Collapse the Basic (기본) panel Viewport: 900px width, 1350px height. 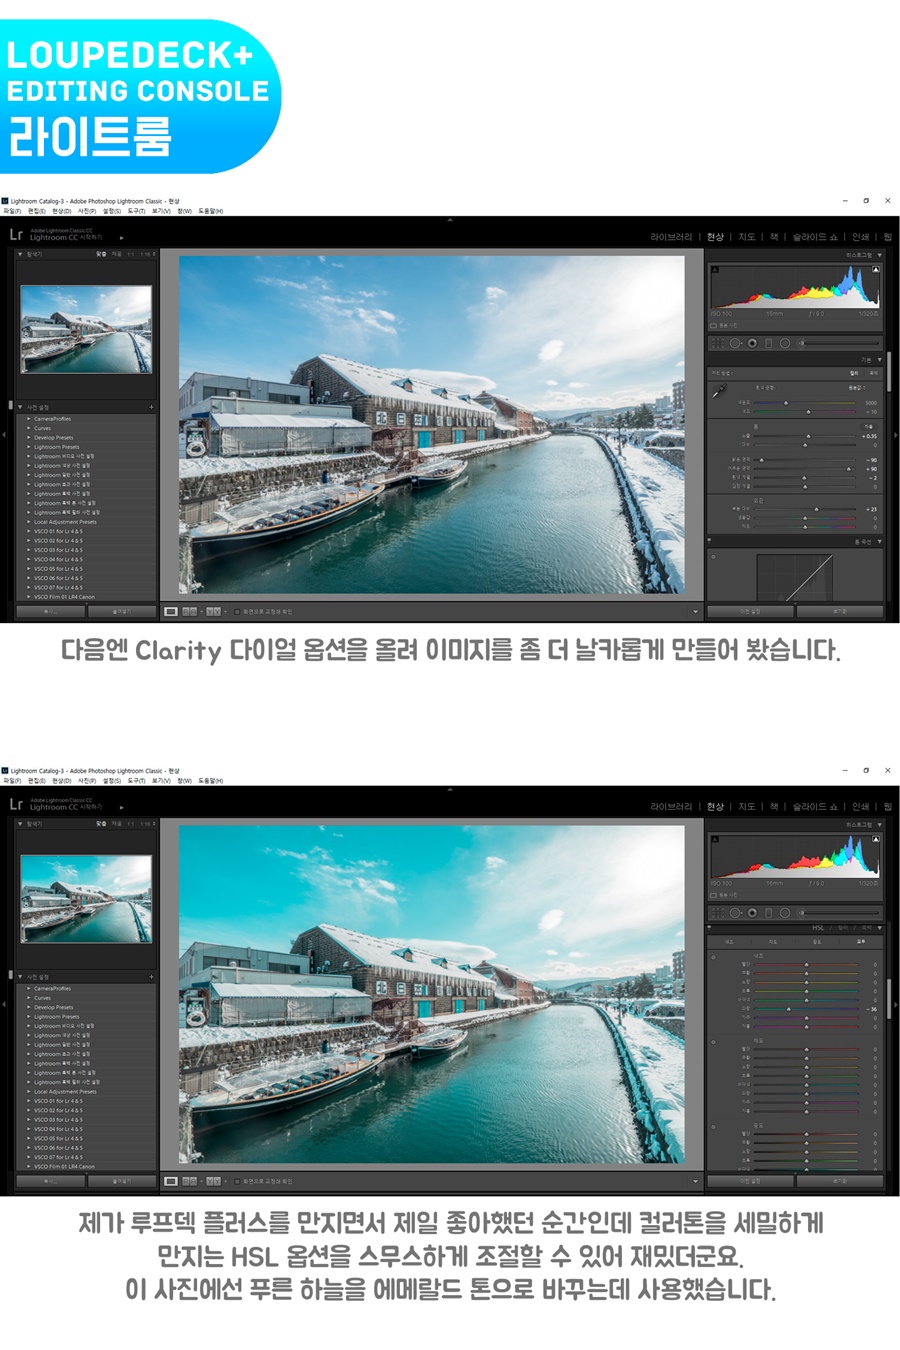coord(880,360)
